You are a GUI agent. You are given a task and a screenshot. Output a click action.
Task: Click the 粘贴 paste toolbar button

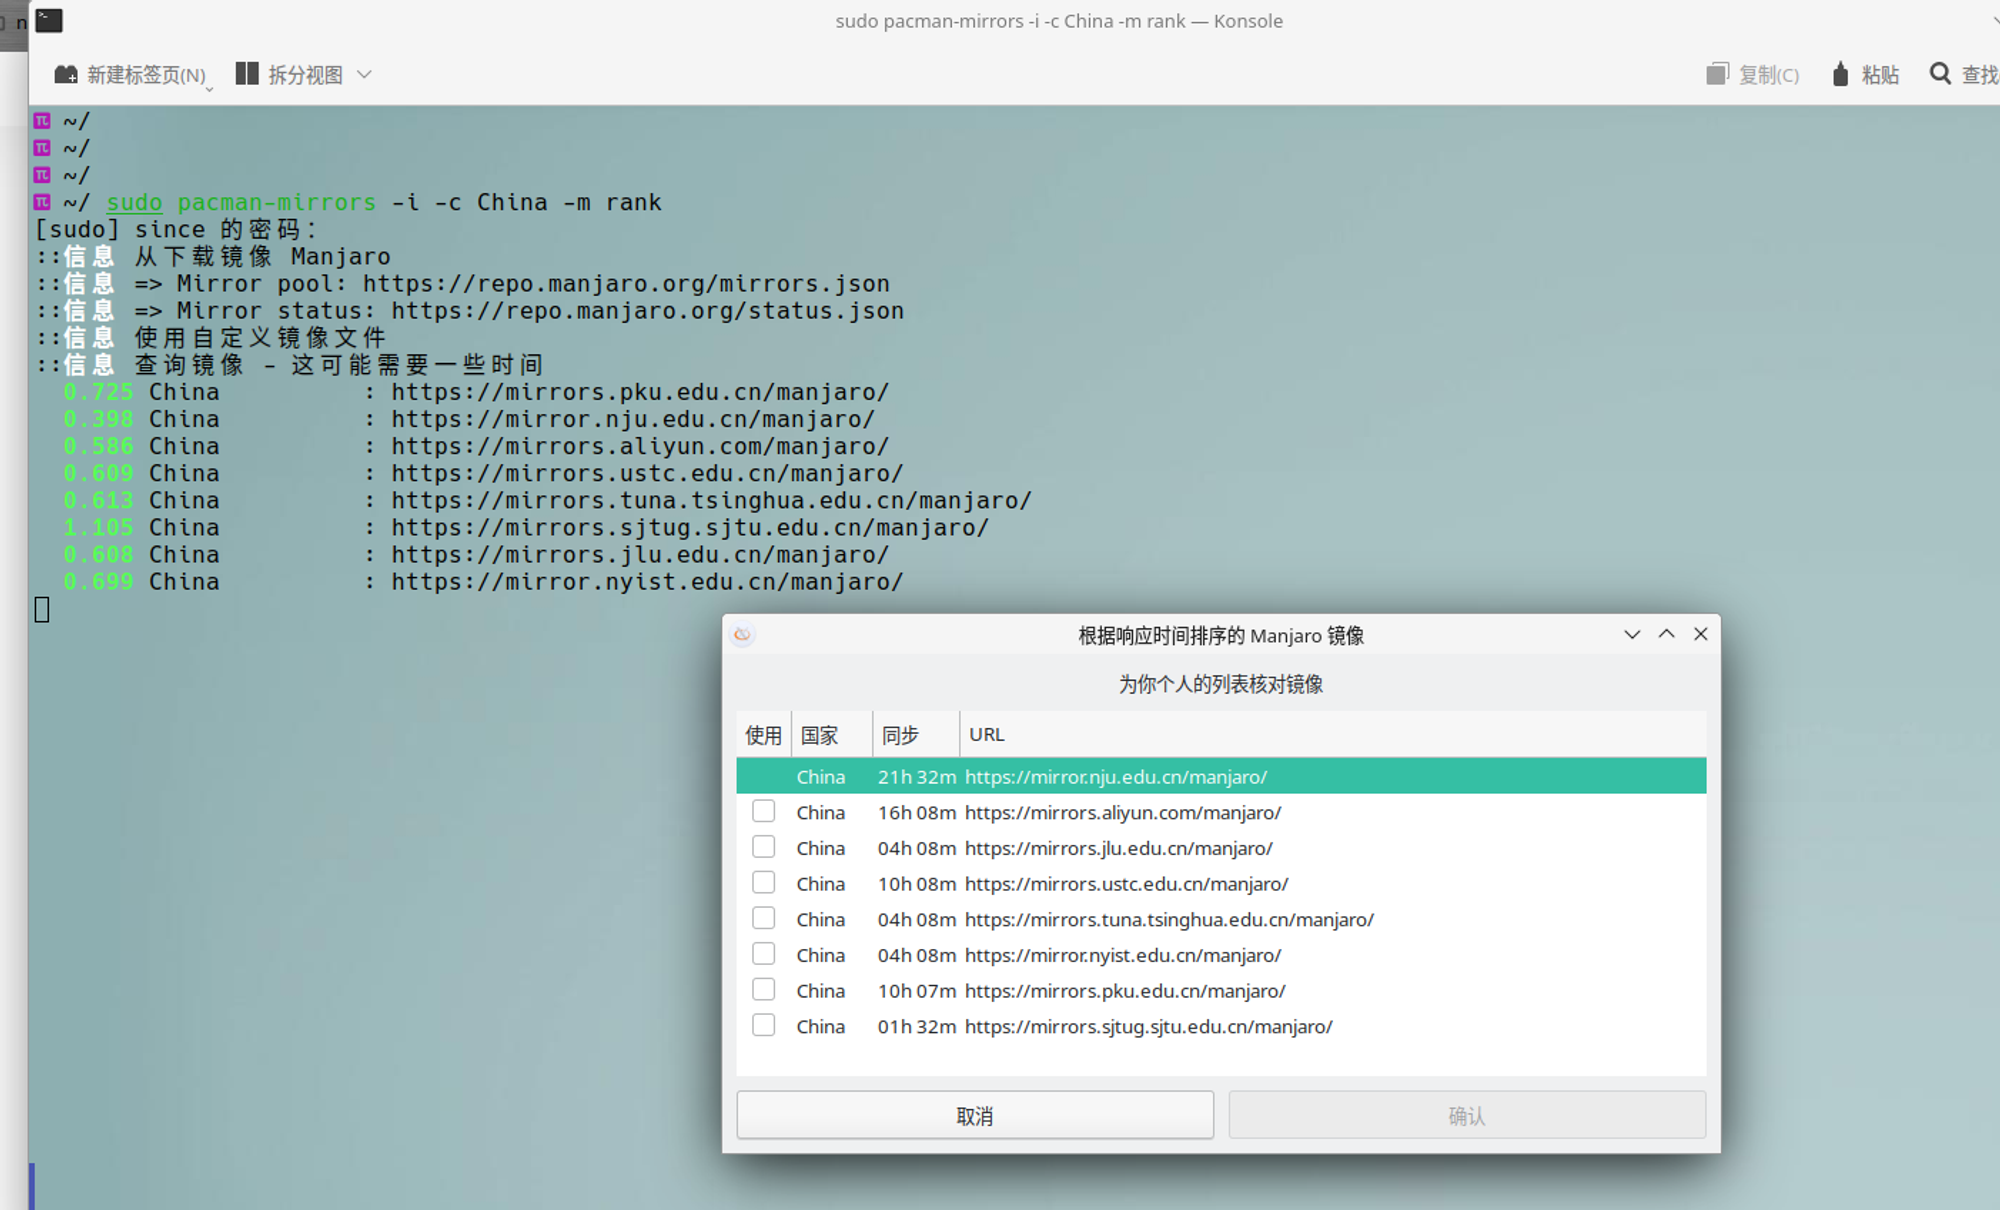tap(1866, 75)
